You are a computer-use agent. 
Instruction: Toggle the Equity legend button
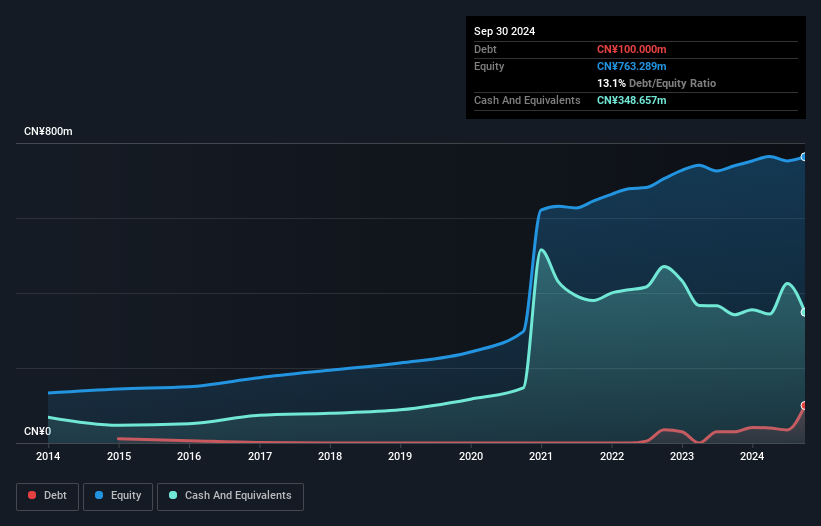(118, 496)
